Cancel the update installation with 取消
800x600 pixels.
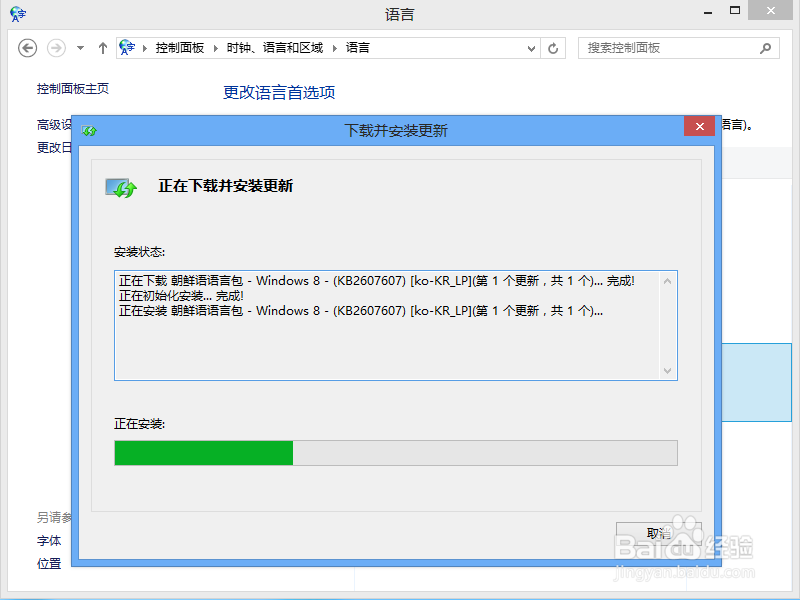(x=658, y=534)
